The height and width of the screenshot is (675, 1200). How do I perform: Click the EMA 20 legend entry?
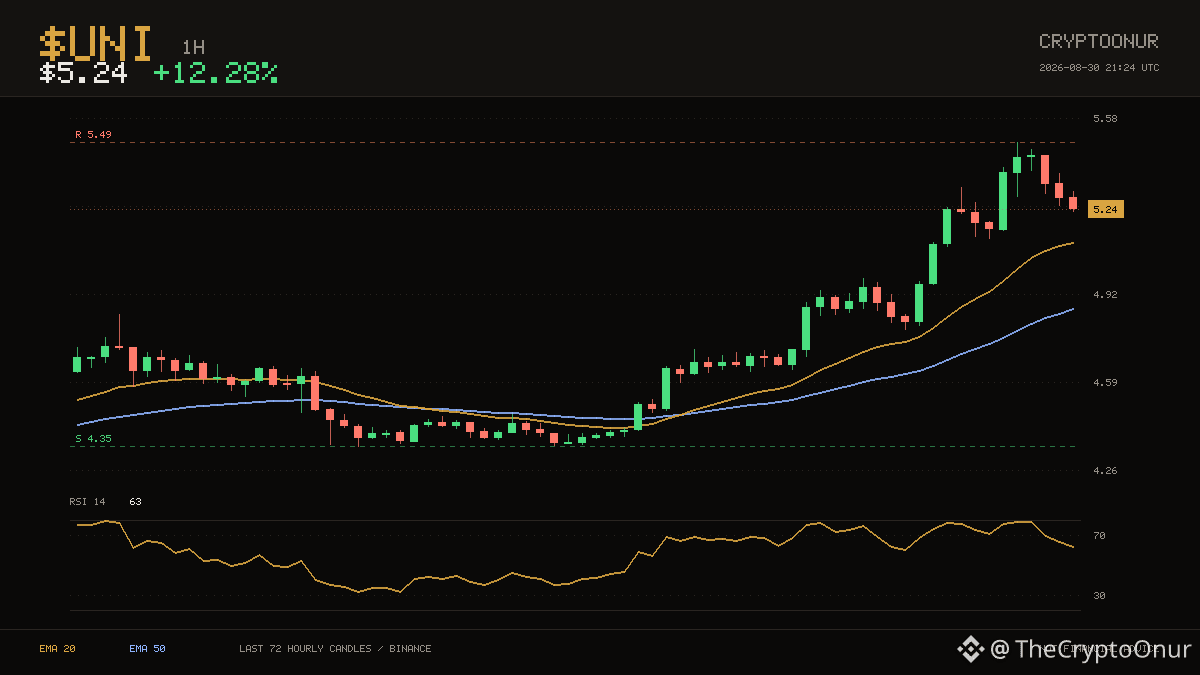coord(57,649)
